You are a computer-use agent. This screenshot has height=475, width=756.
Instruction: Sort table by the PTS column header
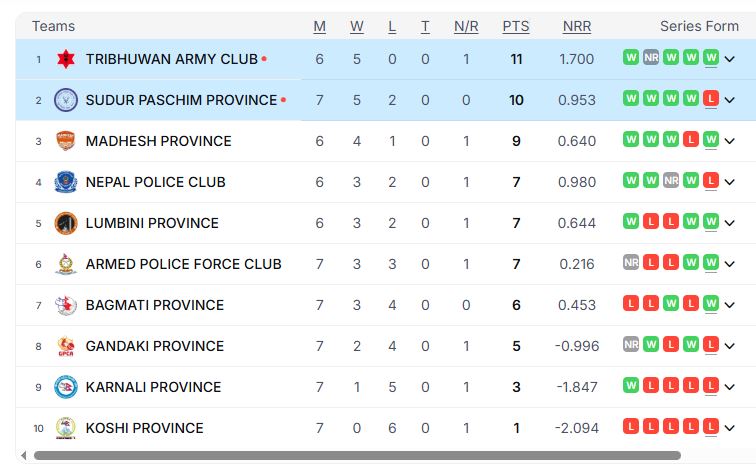pyautogui.click(x=516, y=26)
